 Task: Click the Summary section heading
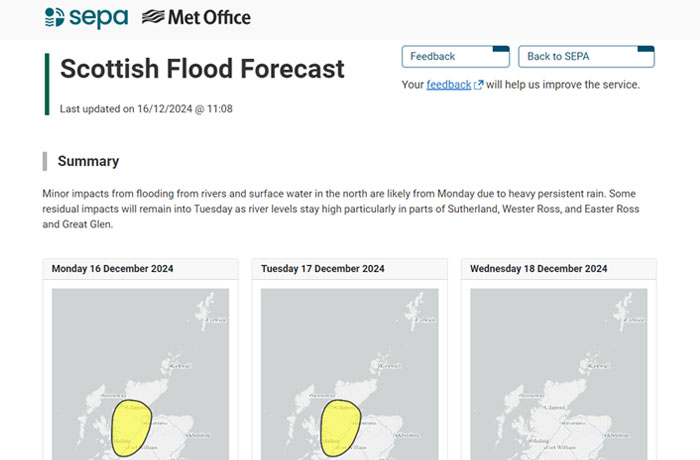88,161
